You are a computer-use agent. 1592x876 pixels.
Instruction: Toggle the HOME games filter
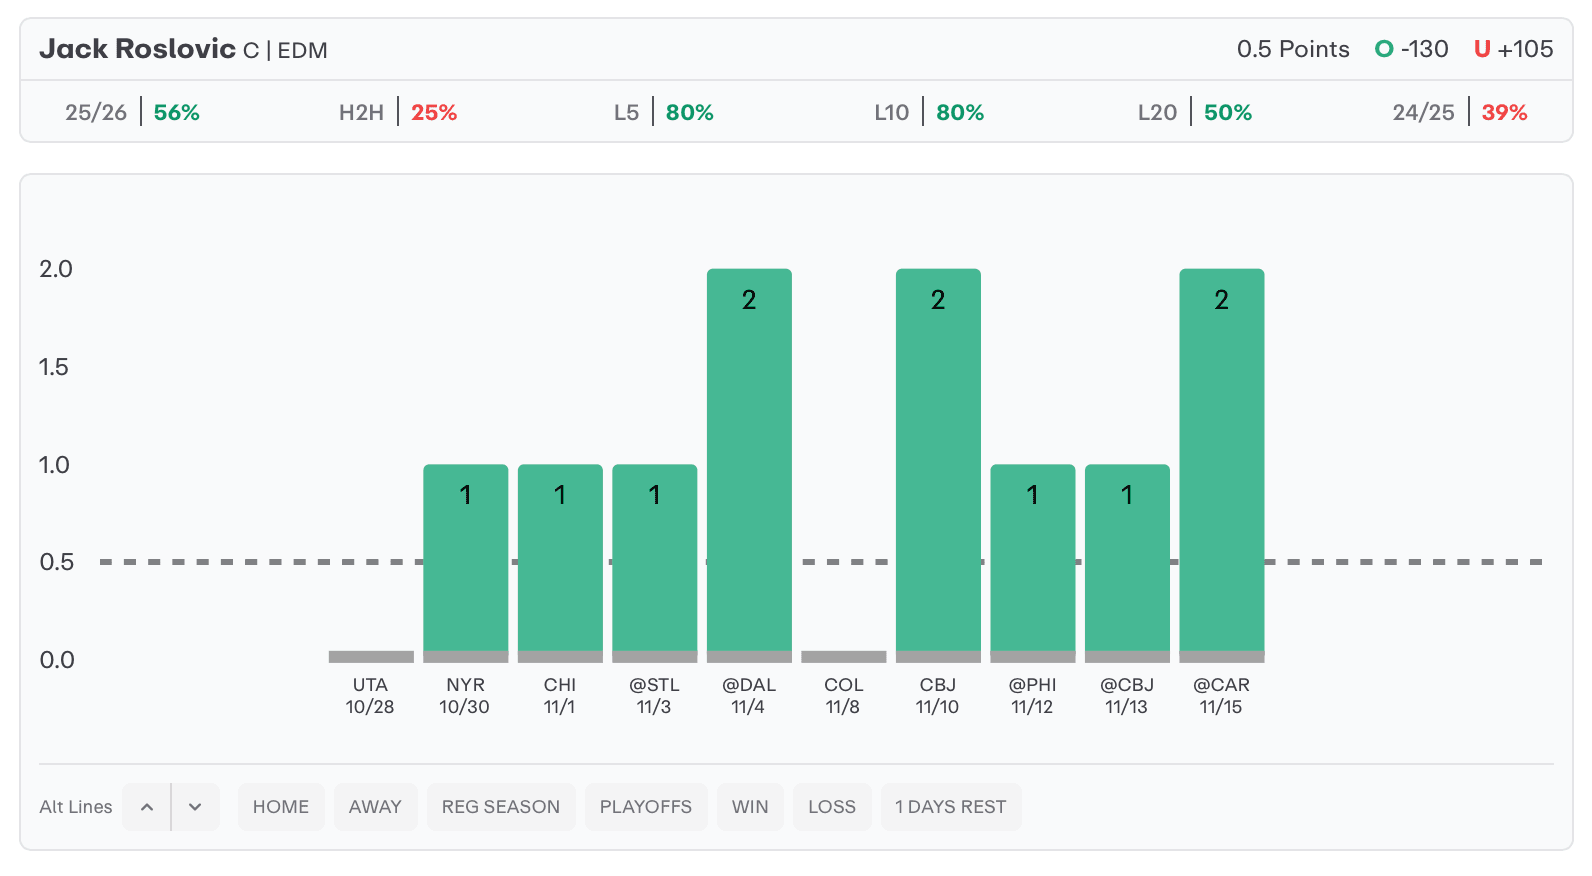point(281,807)
